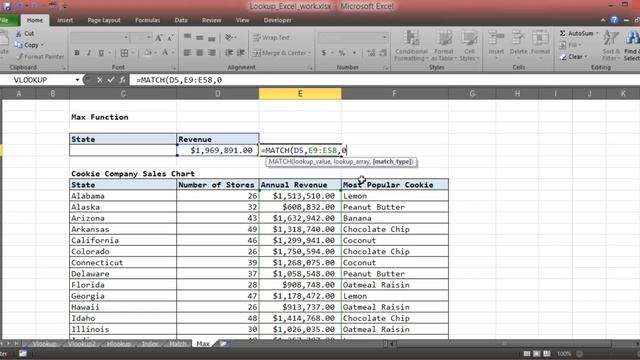Open Cell Styles gallery
The image size is (640, 360).
[x=469, y=46]
